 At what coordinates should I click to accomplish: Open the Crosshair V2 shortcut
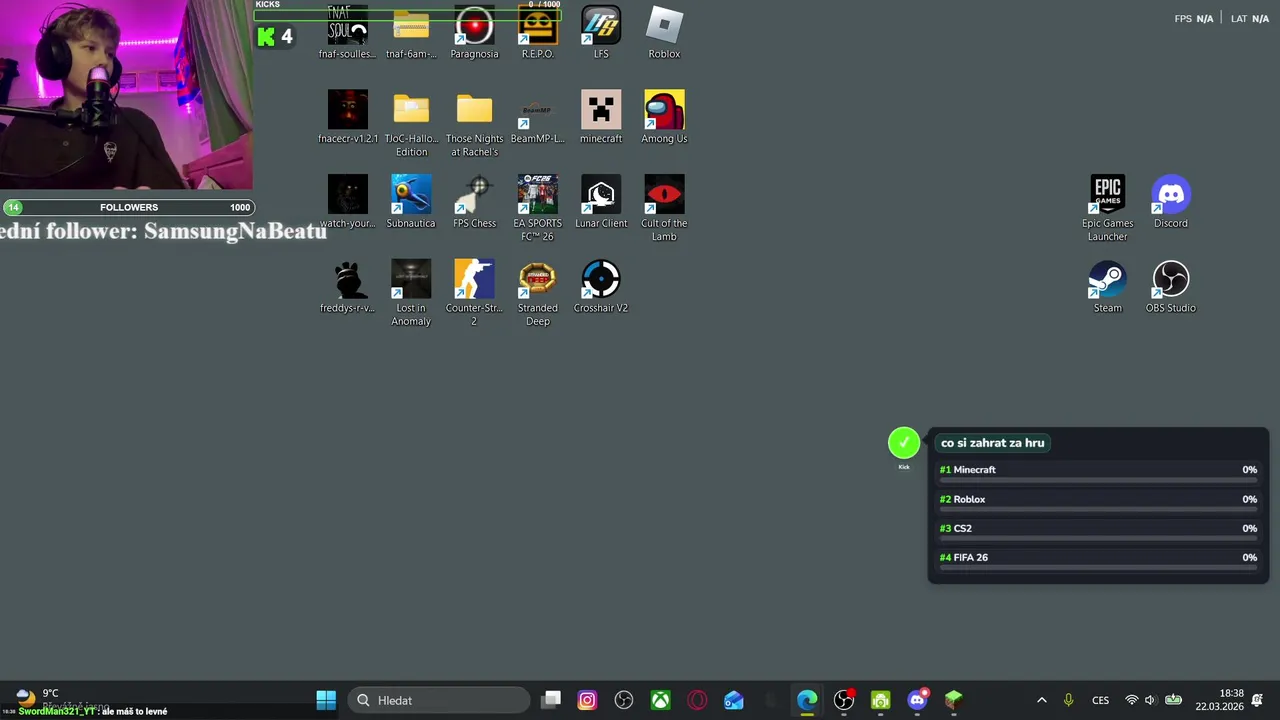pos(601,287)
